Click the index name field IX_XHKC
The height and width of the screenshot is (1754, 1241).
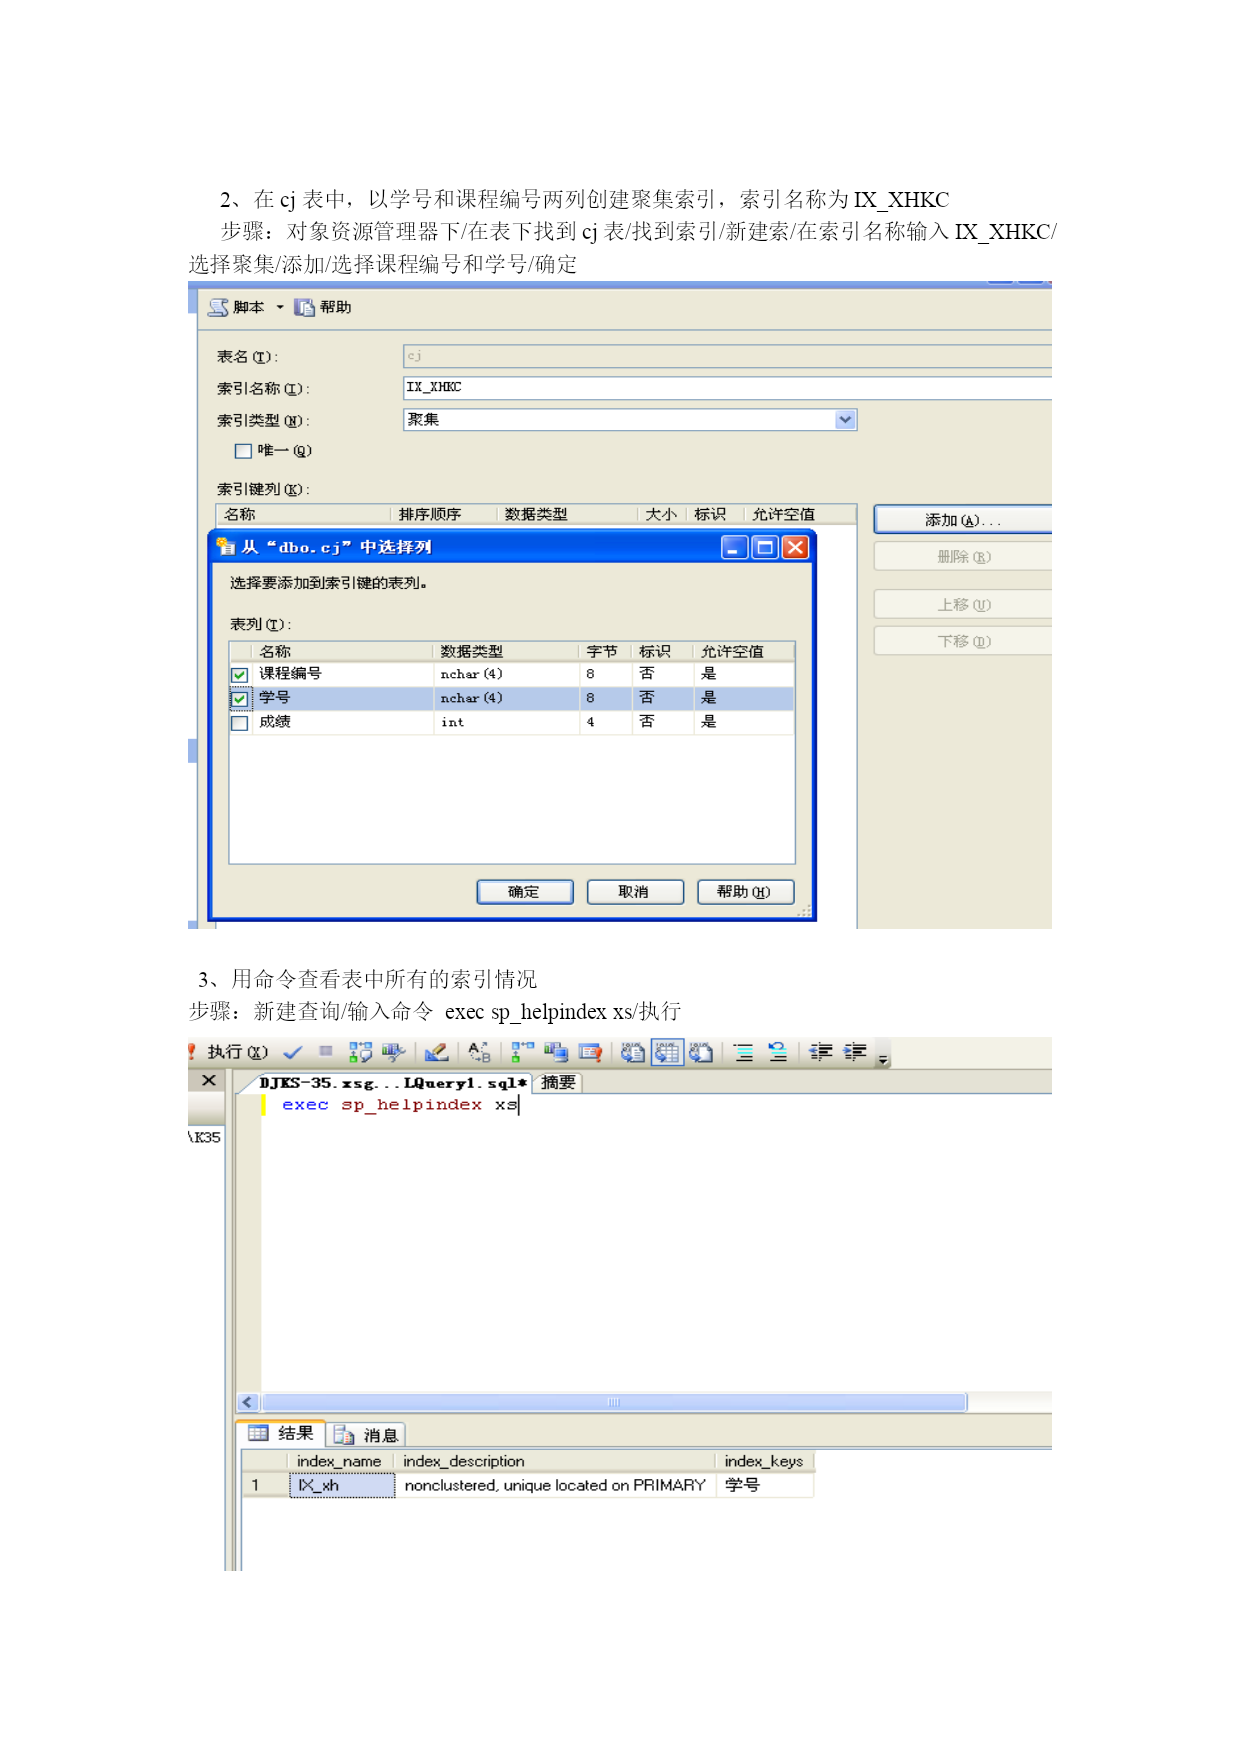tap(727, 388)
